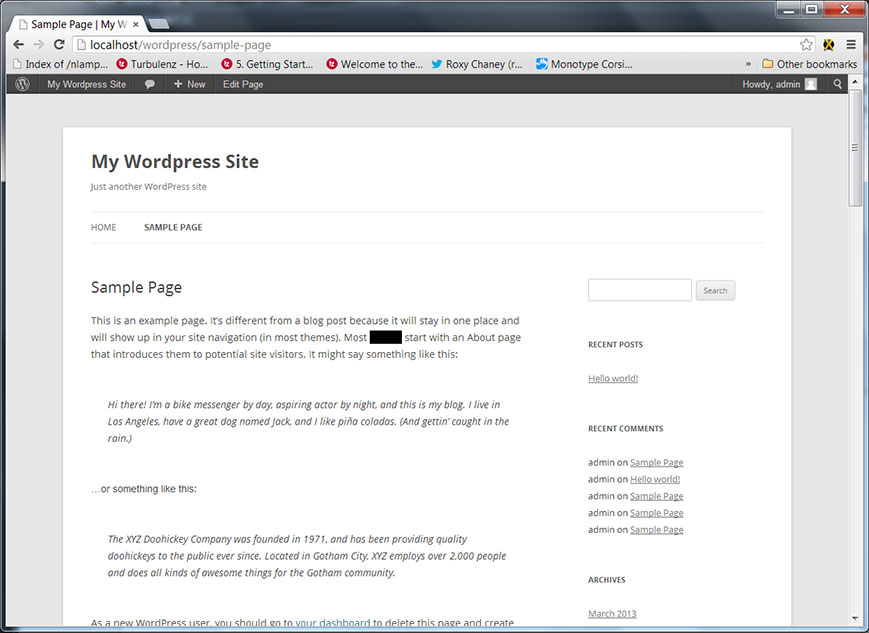Click the scrollbar down arrow
This screenshot has height=633, width=869.
pyautogui.click(x=855, y=617)
